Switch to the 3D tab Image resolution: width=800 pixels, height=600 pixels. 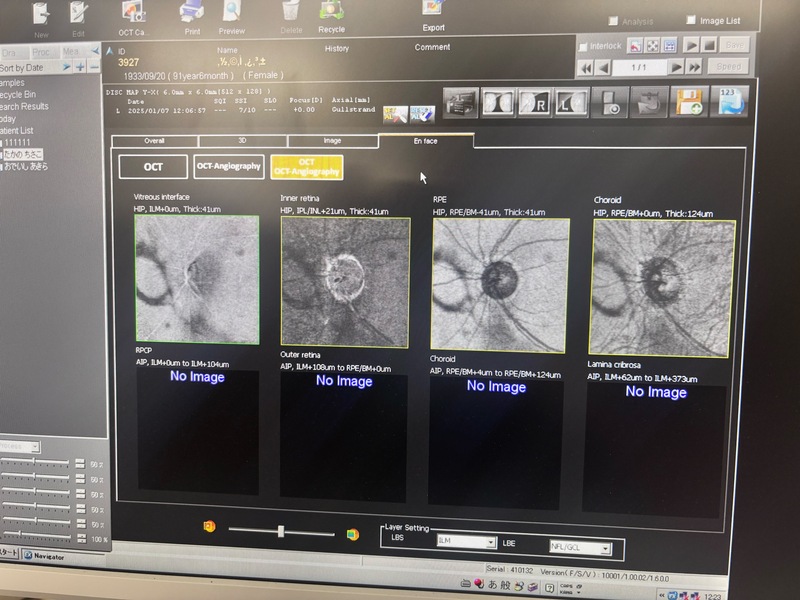coord(241,141)
